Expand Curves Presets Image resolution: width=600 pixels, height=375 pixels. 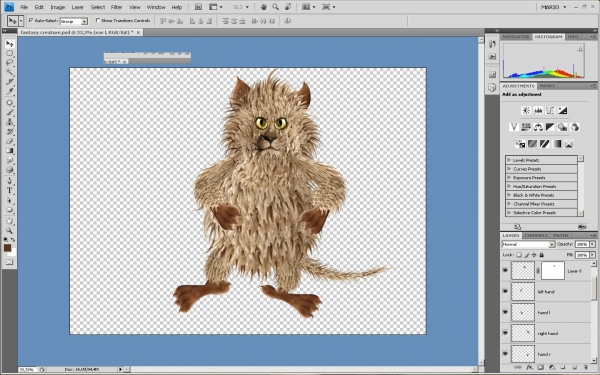pyautogui.click(x=509, y=169)
